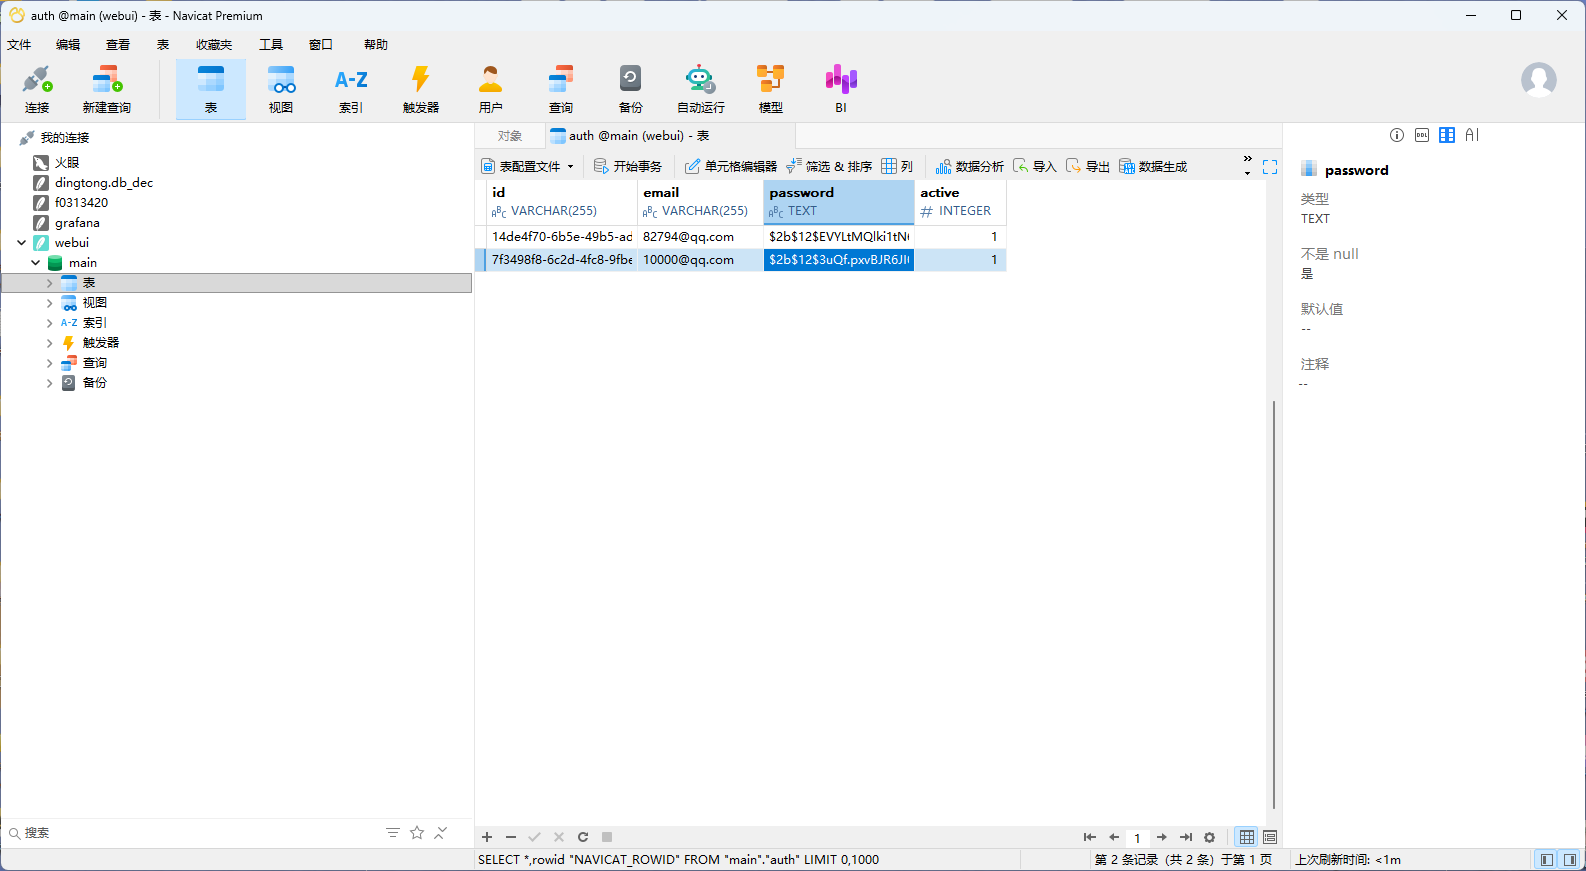Toggle the left pane visibility in status bar
Image resolution: width=1586 pixels, height=871 pixels.
click(x=1546, y=860)
